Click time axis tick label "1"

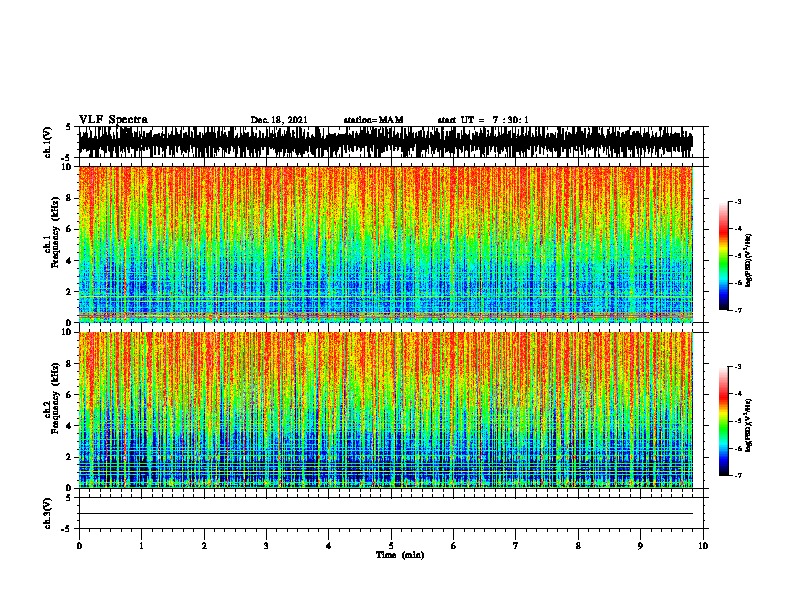pyautogui.click(x=141, y=546)
